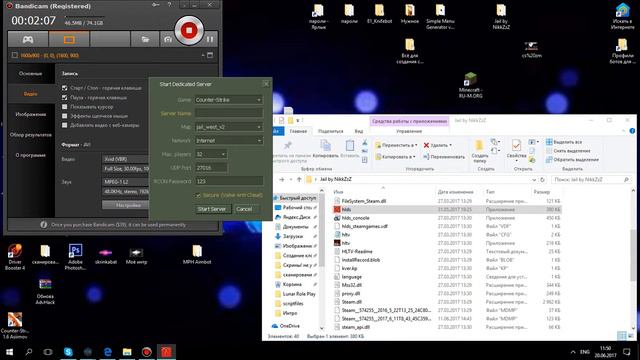Enable add webcam video checkbox

pyautogui.click(x=64, y=125)
